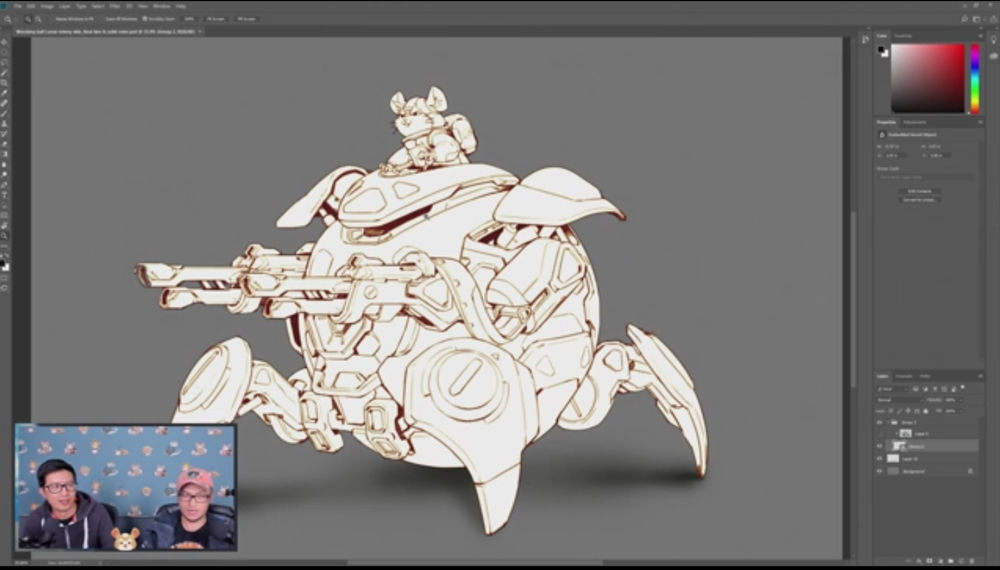Click the Convert to Linked button
This screenshot has width=1000, height=570.
click(919, 200)
